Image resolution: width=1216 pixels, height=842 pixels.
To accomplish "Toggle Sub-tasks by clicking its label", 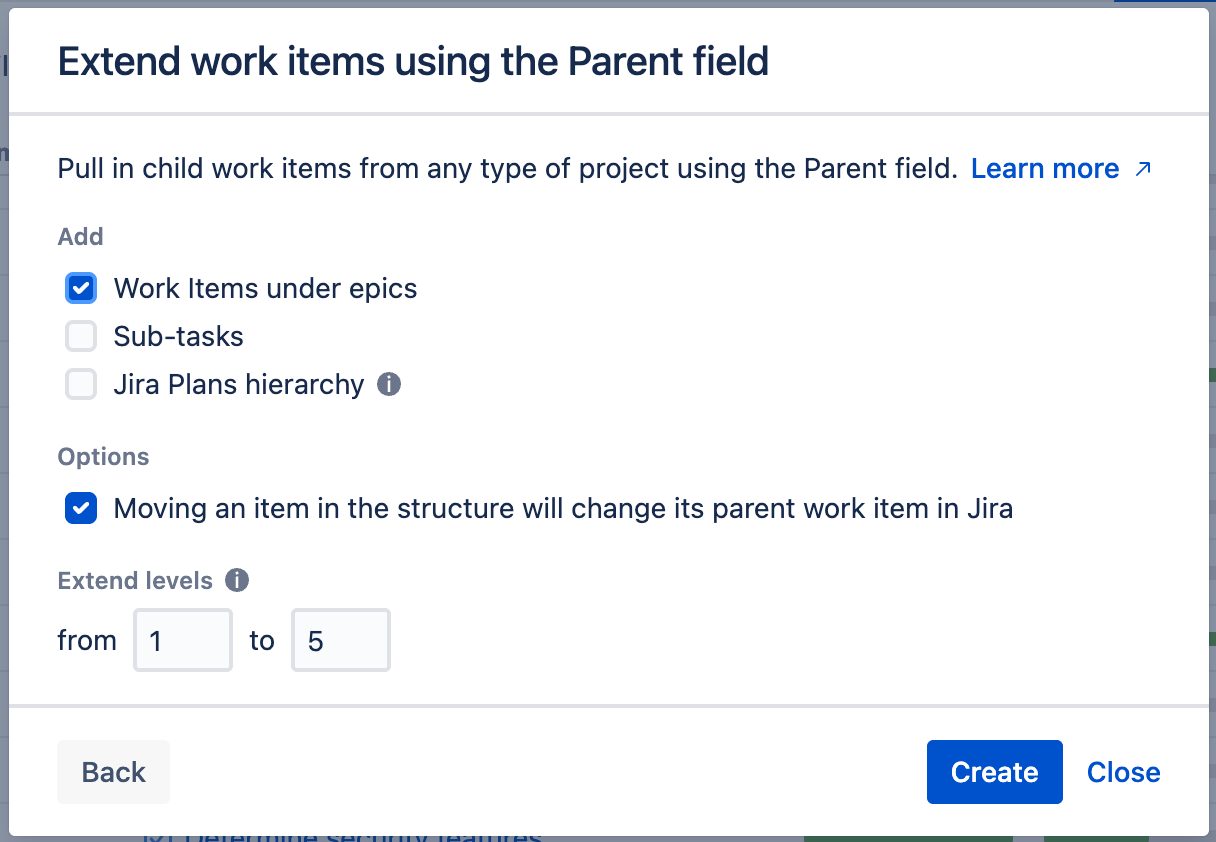I will tap(179, 336).
